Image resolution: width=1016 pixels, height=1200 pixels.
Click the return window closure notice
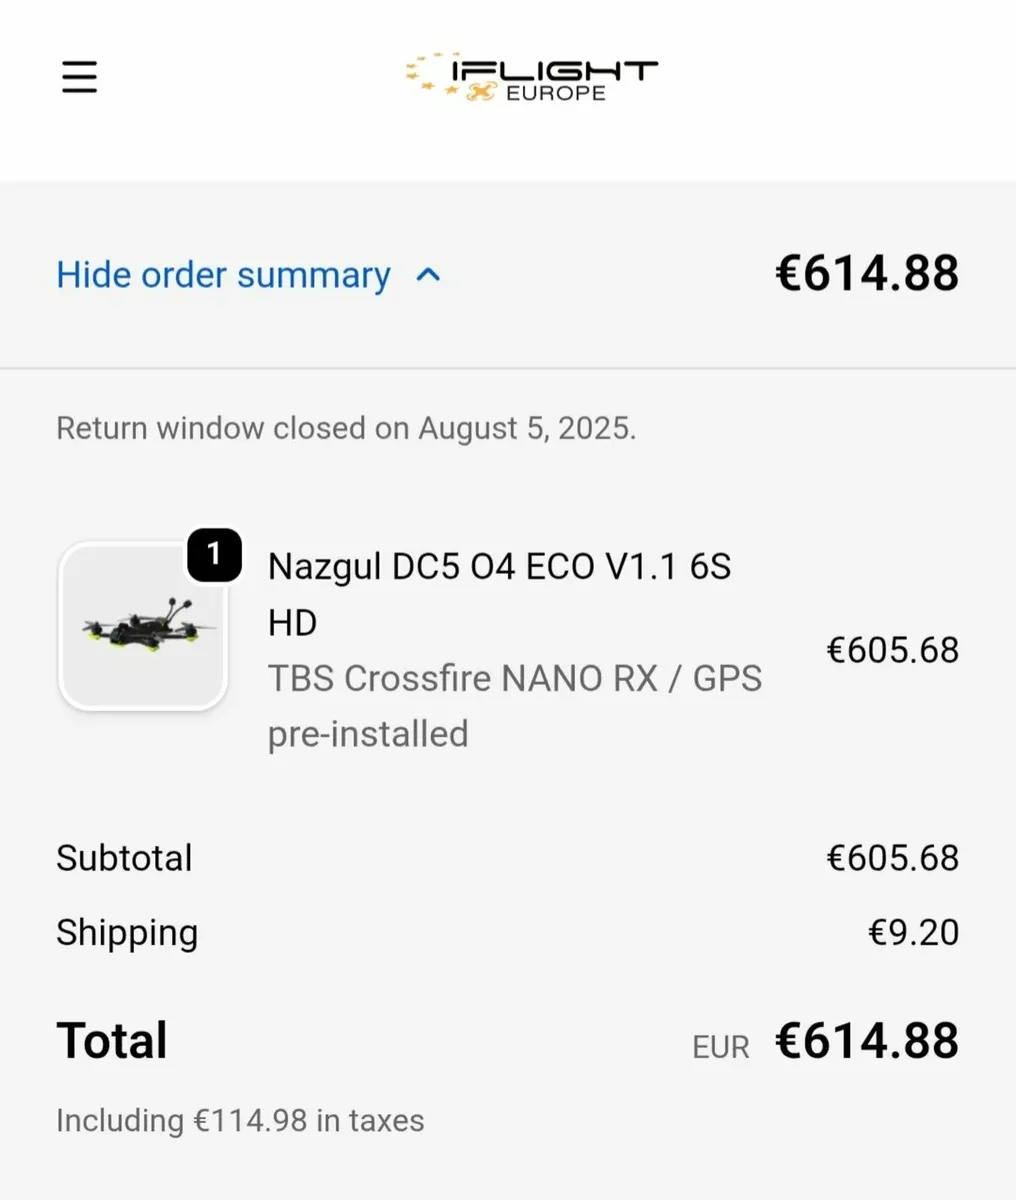click(x=346, y=428)
